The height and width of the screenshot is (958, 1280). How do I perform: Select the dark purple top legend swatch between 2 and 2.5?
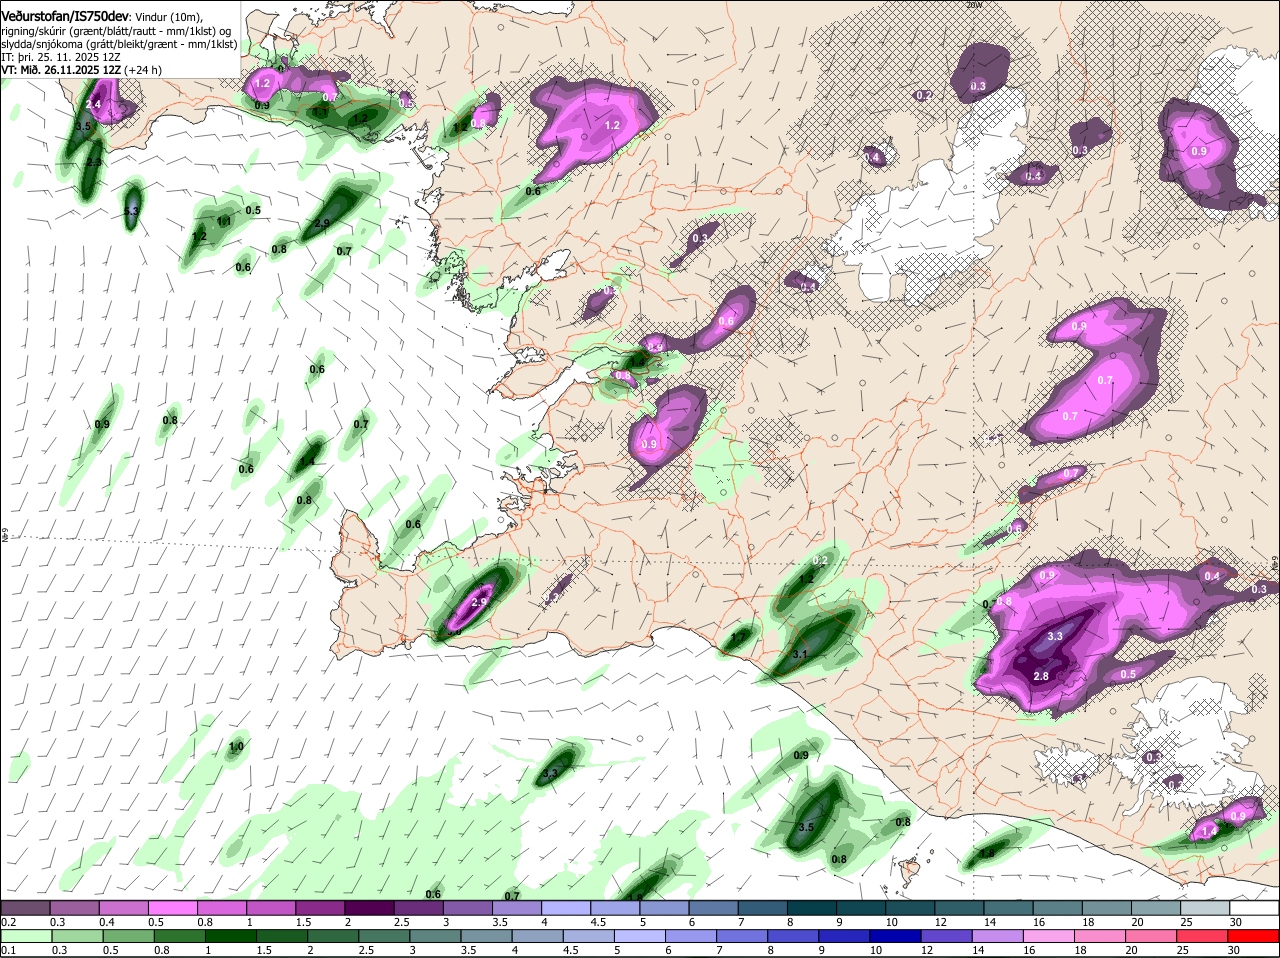point(369,908)
